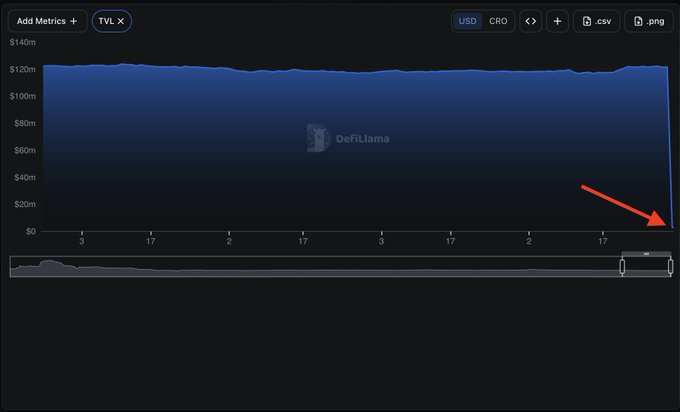Screen dimensions: 680x412
Task: Click the early peak in overview timeline
Action: (49, 263)
